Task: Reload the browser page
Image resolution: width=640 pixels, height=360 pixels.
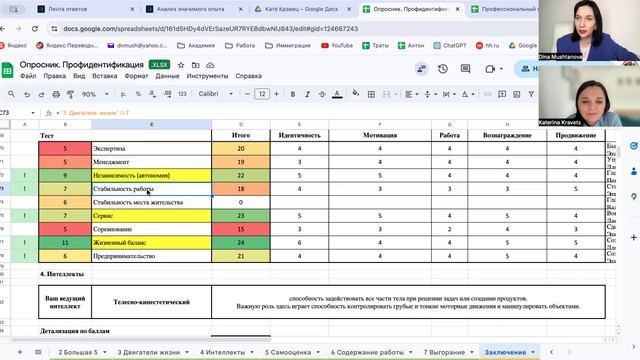Action: (35, 29)
